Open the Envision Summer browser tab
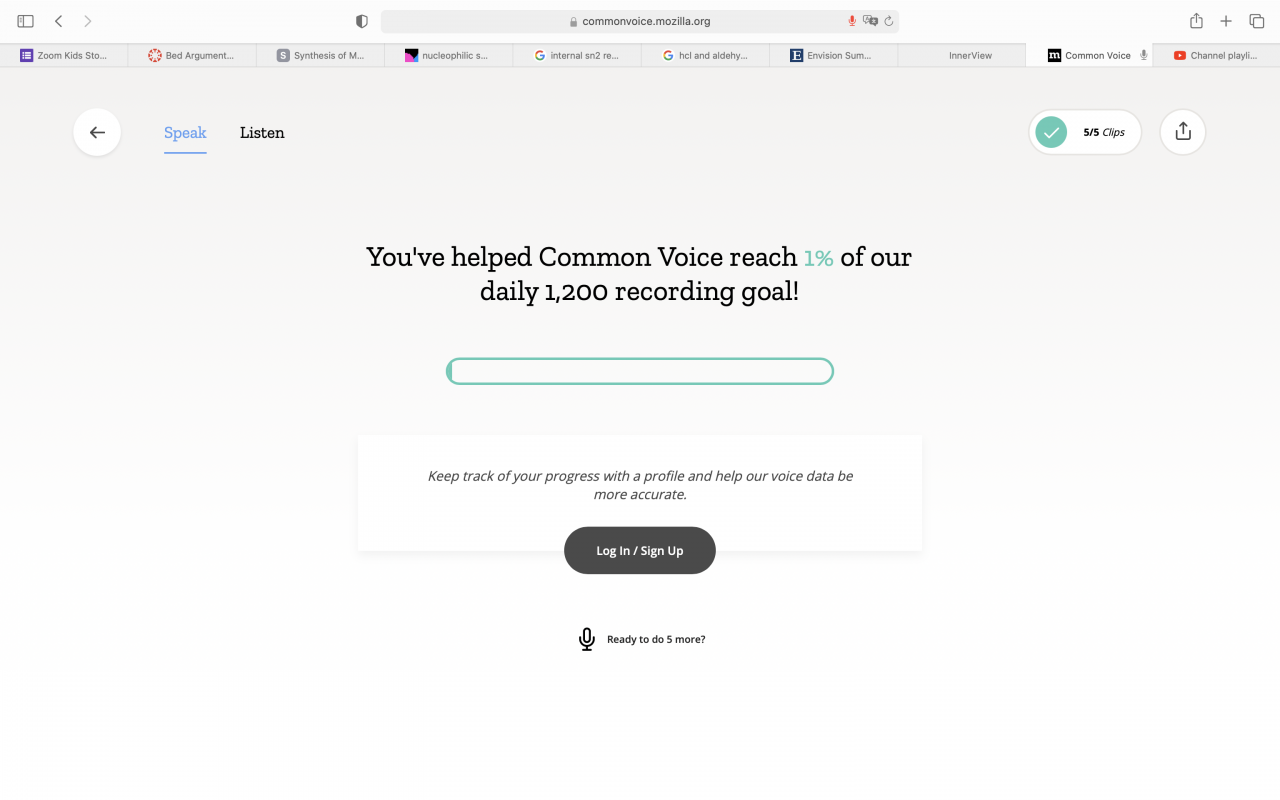The height and width of the screenshot is (800, 1280). click(x=833, y=56)
